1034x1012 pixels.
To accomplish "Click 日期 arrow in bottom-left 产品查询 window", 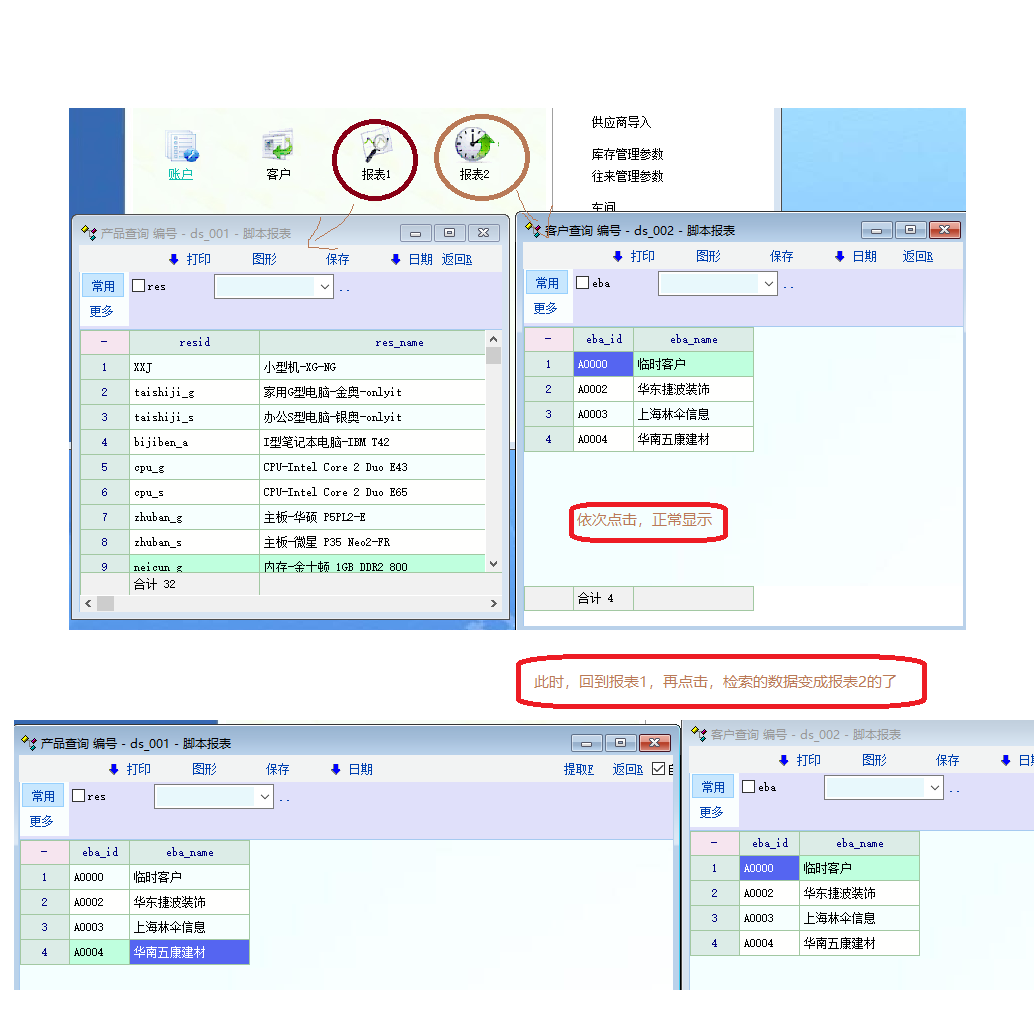I will point(336,770).
